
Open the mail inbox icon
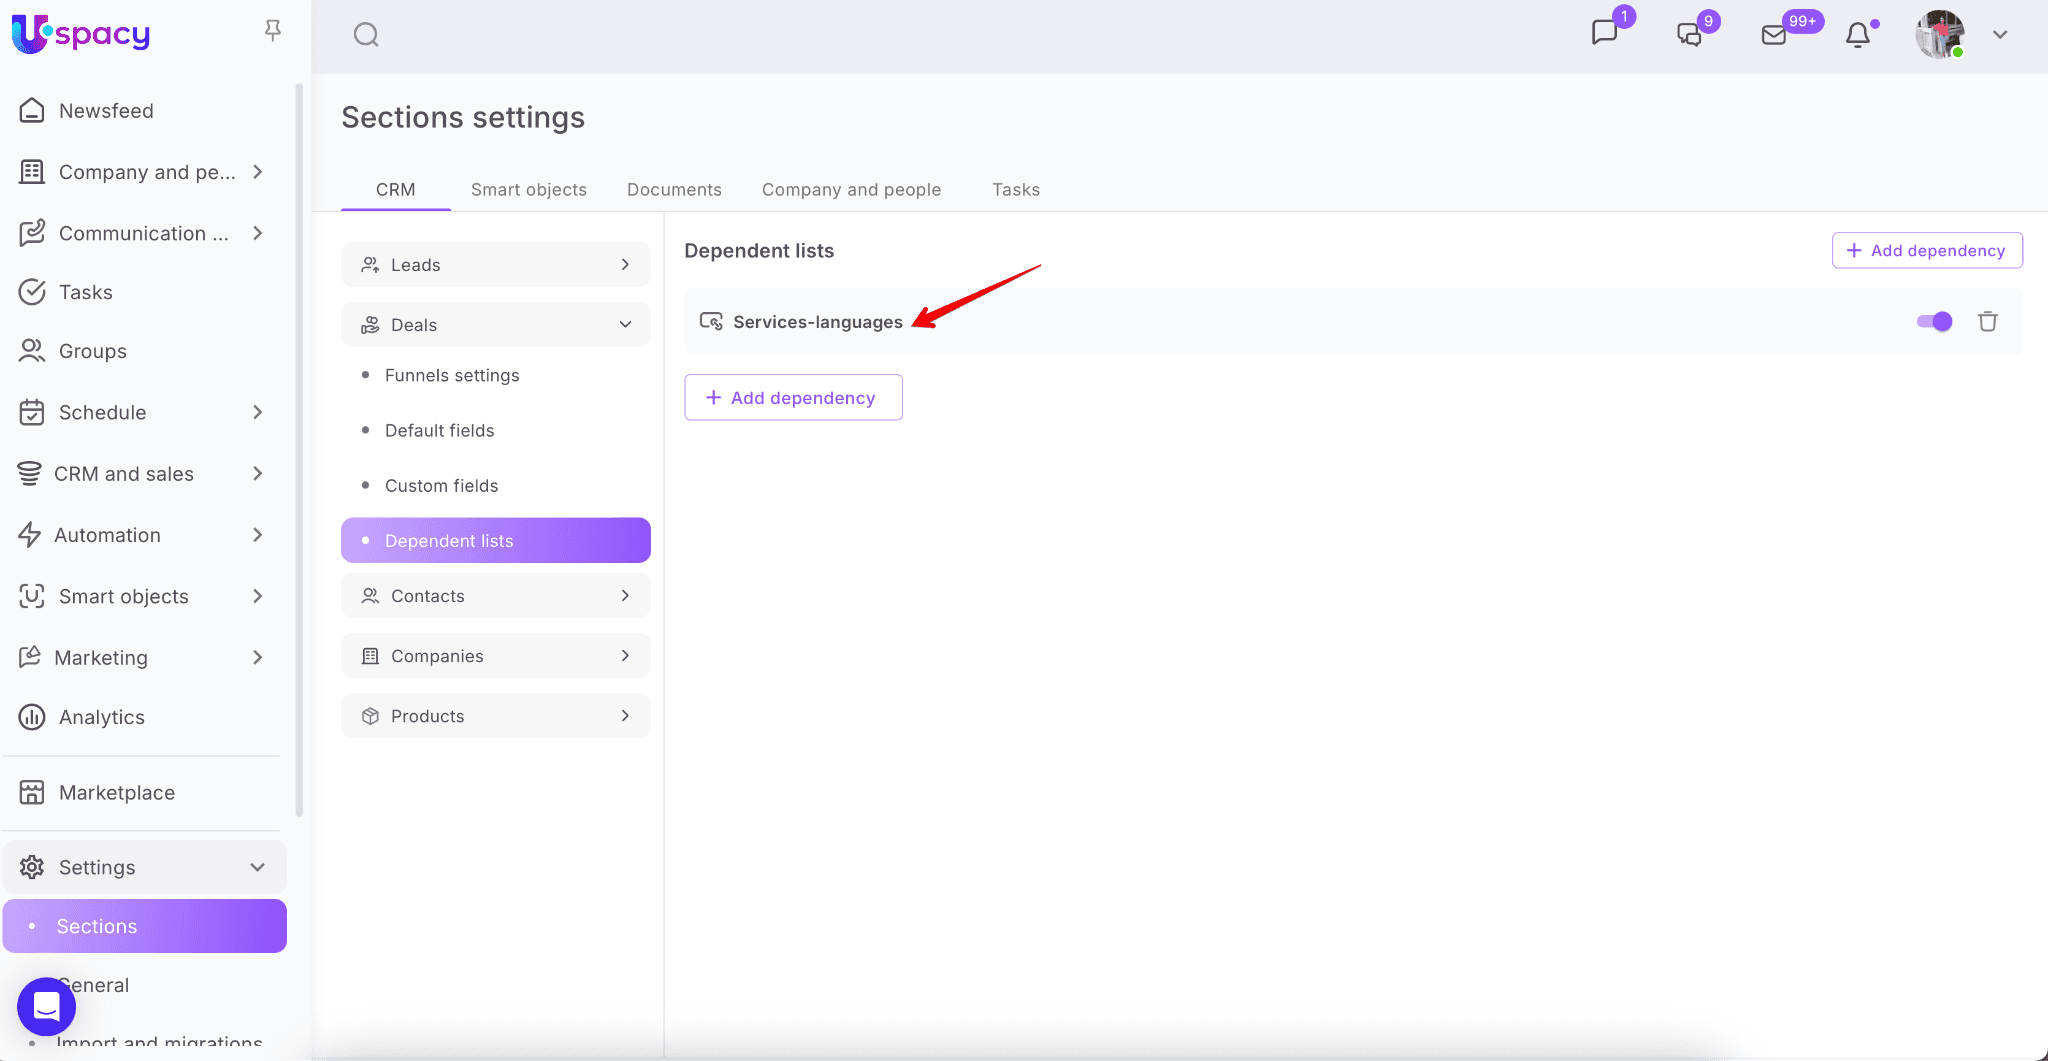click(1774, 35)
